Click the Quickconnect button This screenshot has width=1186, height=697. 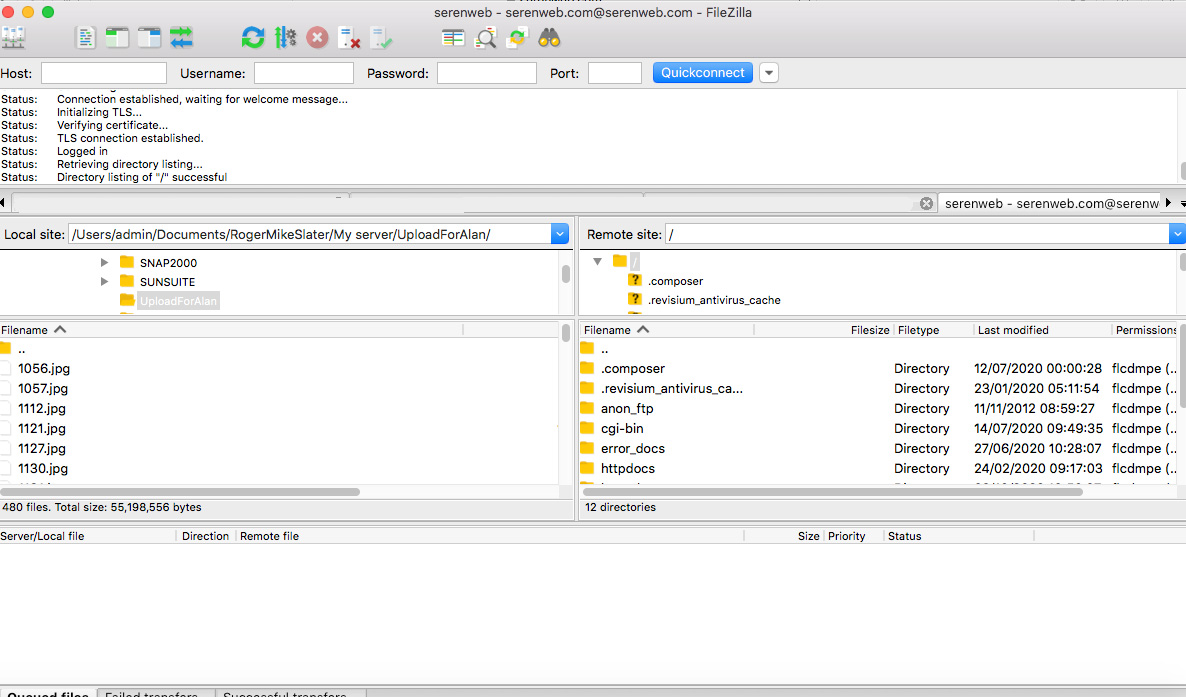pyautogui.click(x=703, y=73)
